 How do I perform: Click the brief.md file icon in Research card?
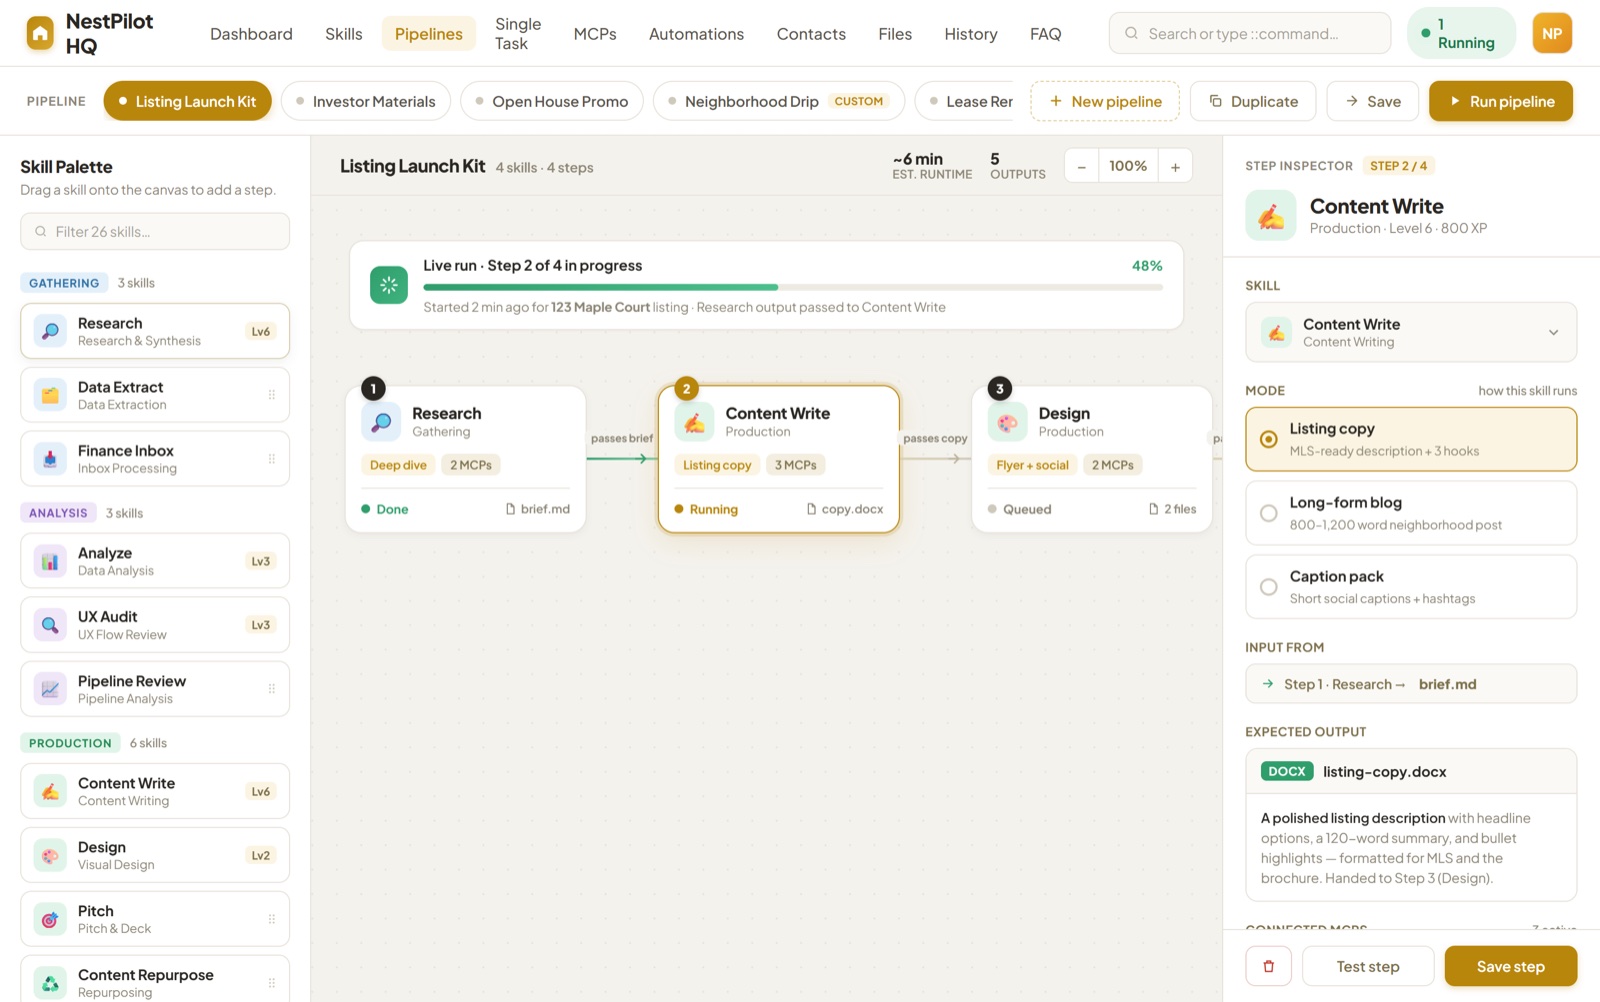coord(511,509)
